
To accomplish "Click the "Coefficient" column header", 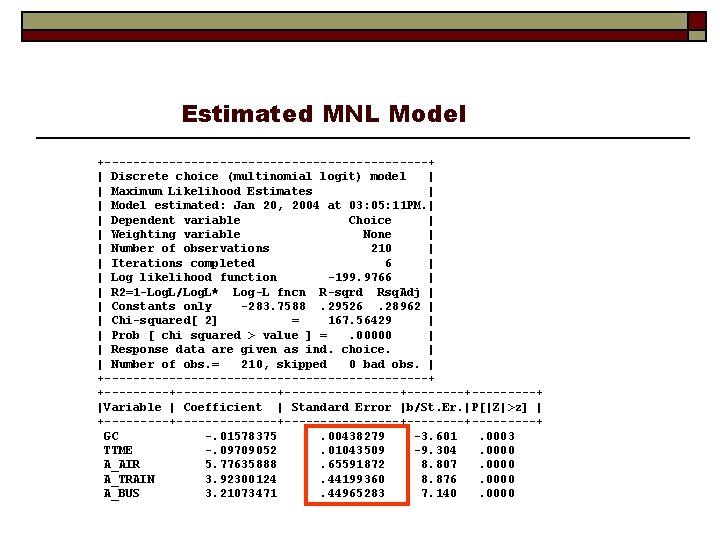I will [x=223, y=407].
